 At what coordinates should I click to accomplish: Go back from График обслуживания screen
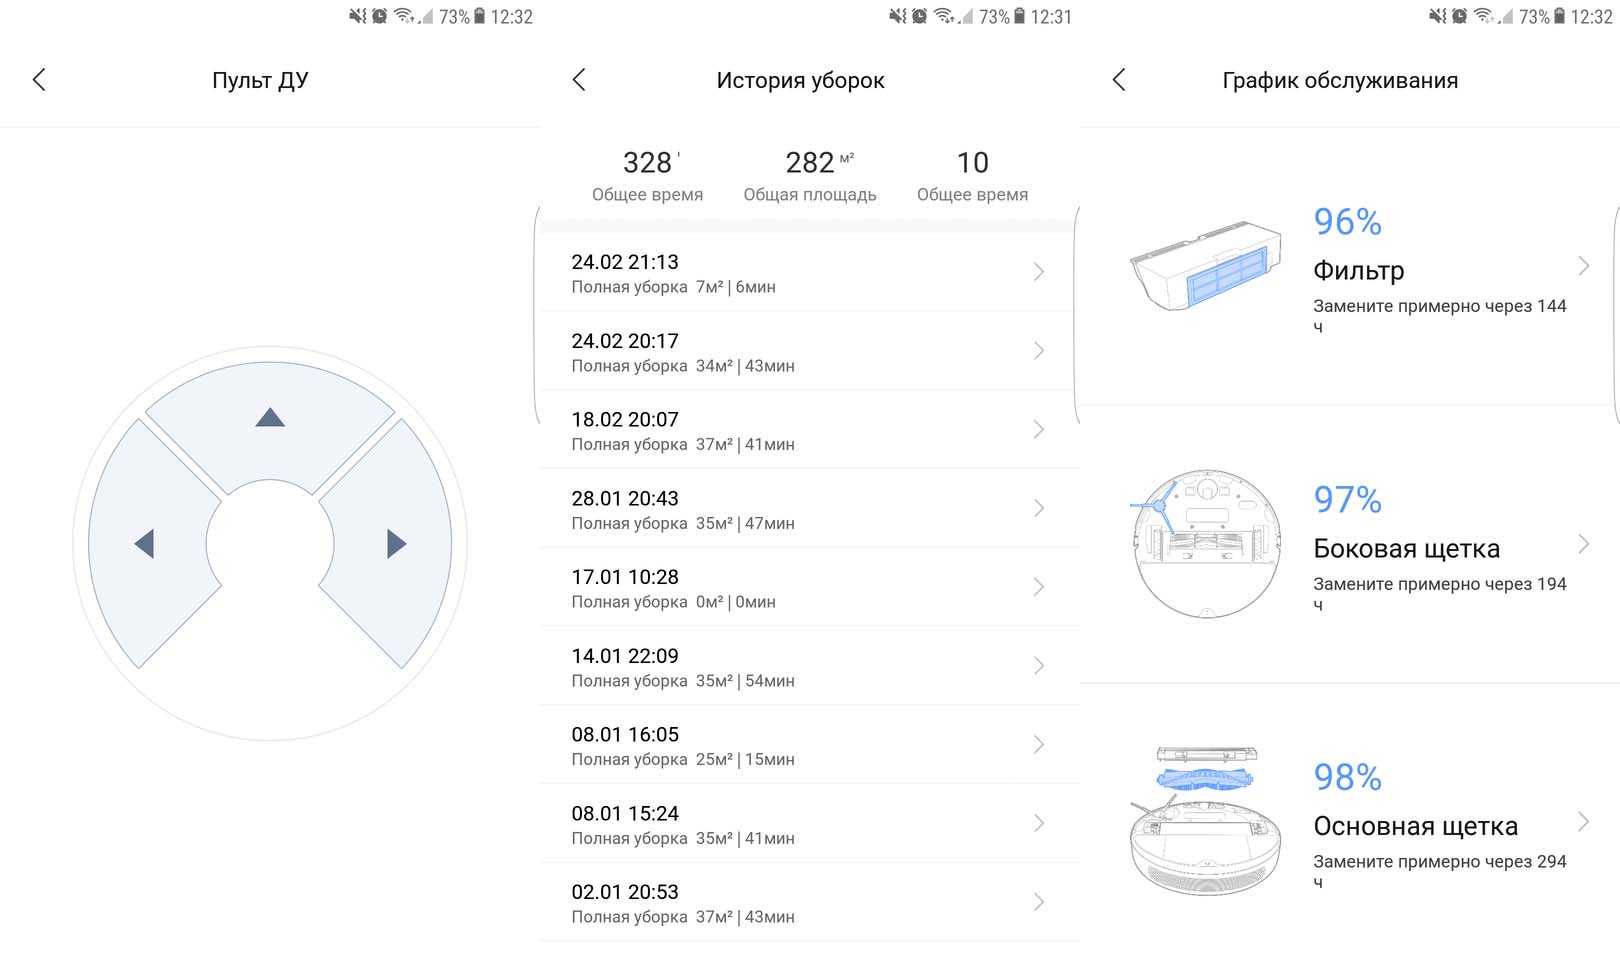coord(1119,80)
